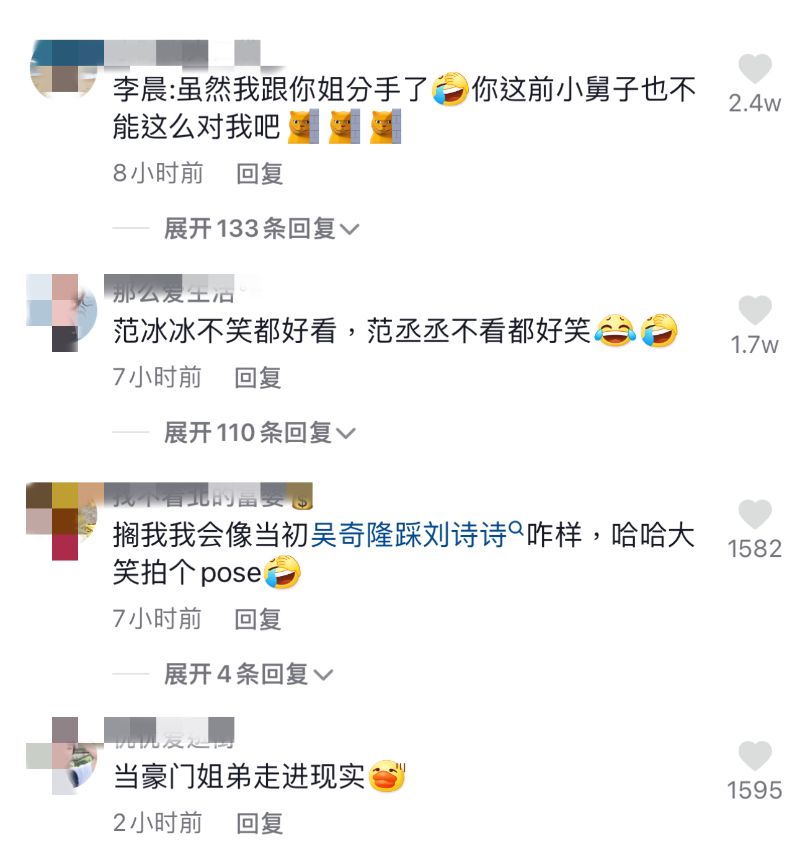Expand the 4 replies thread
800x847 pixels.
(248, 674)
